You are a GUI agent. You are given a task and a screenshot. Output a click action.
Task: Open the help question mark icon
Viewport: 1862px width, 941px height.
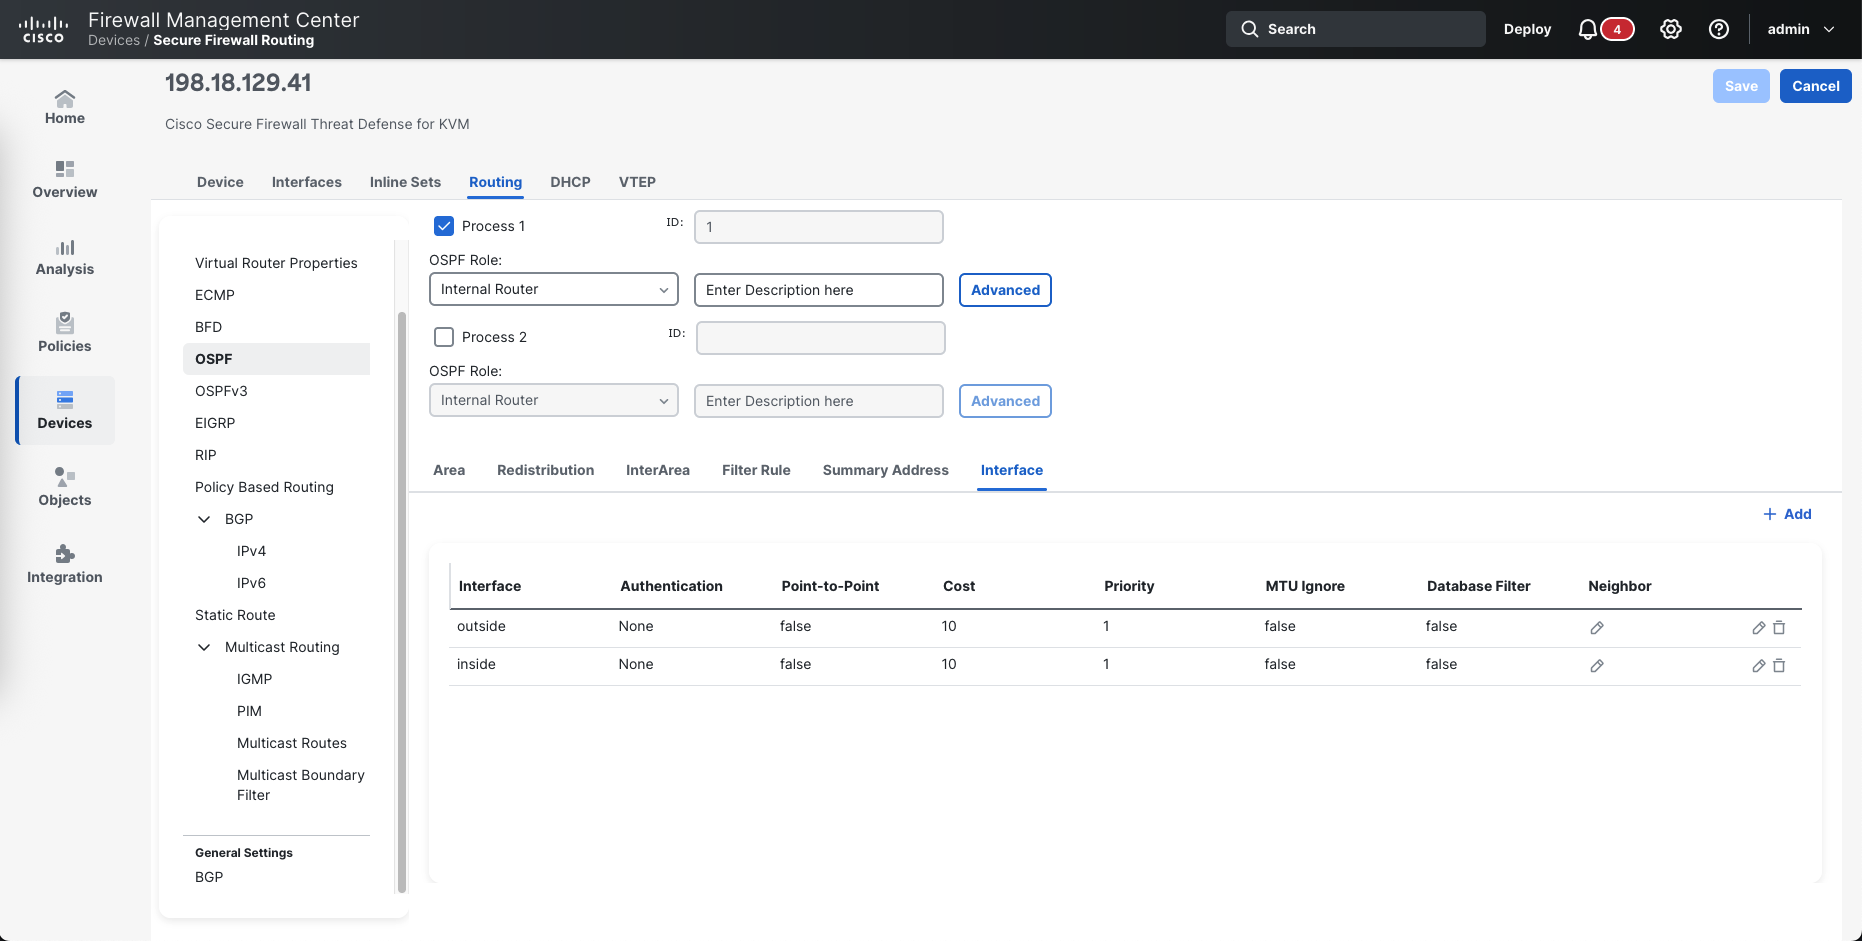click(x=1719, y=29)
